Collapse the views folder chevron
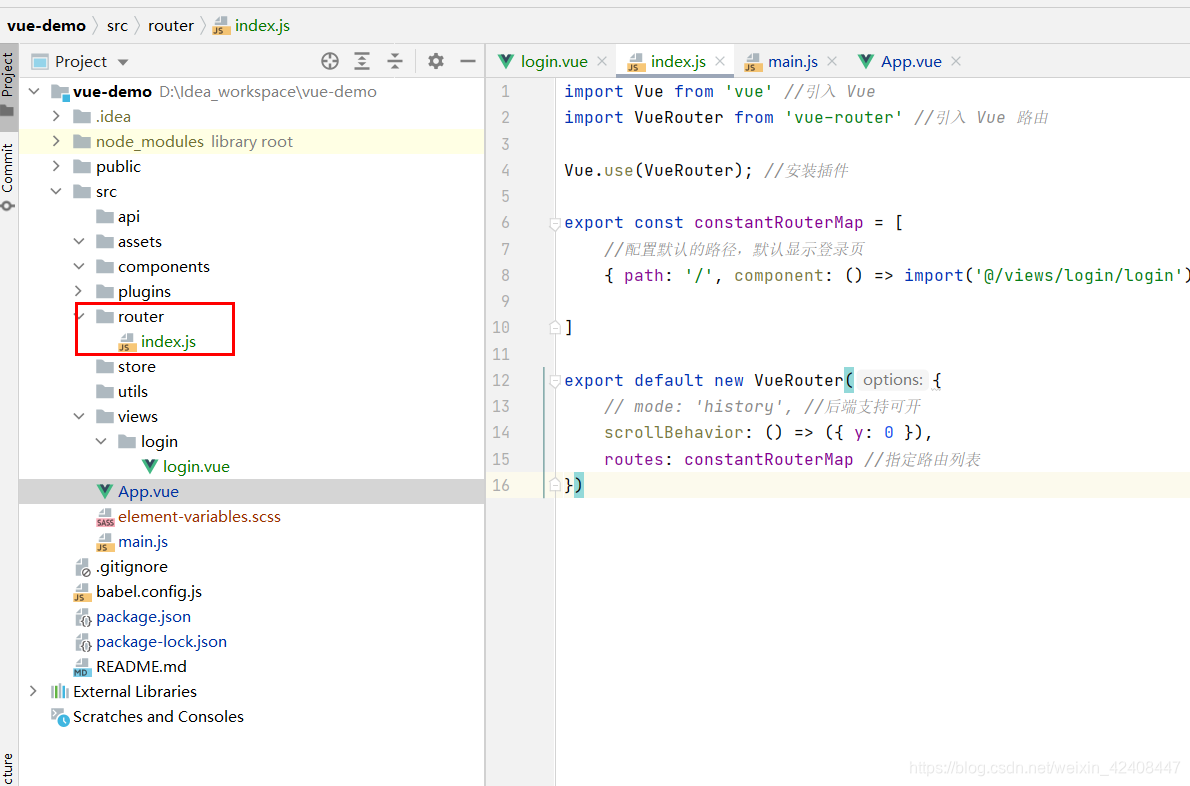1190x786 pixels. 79,417
